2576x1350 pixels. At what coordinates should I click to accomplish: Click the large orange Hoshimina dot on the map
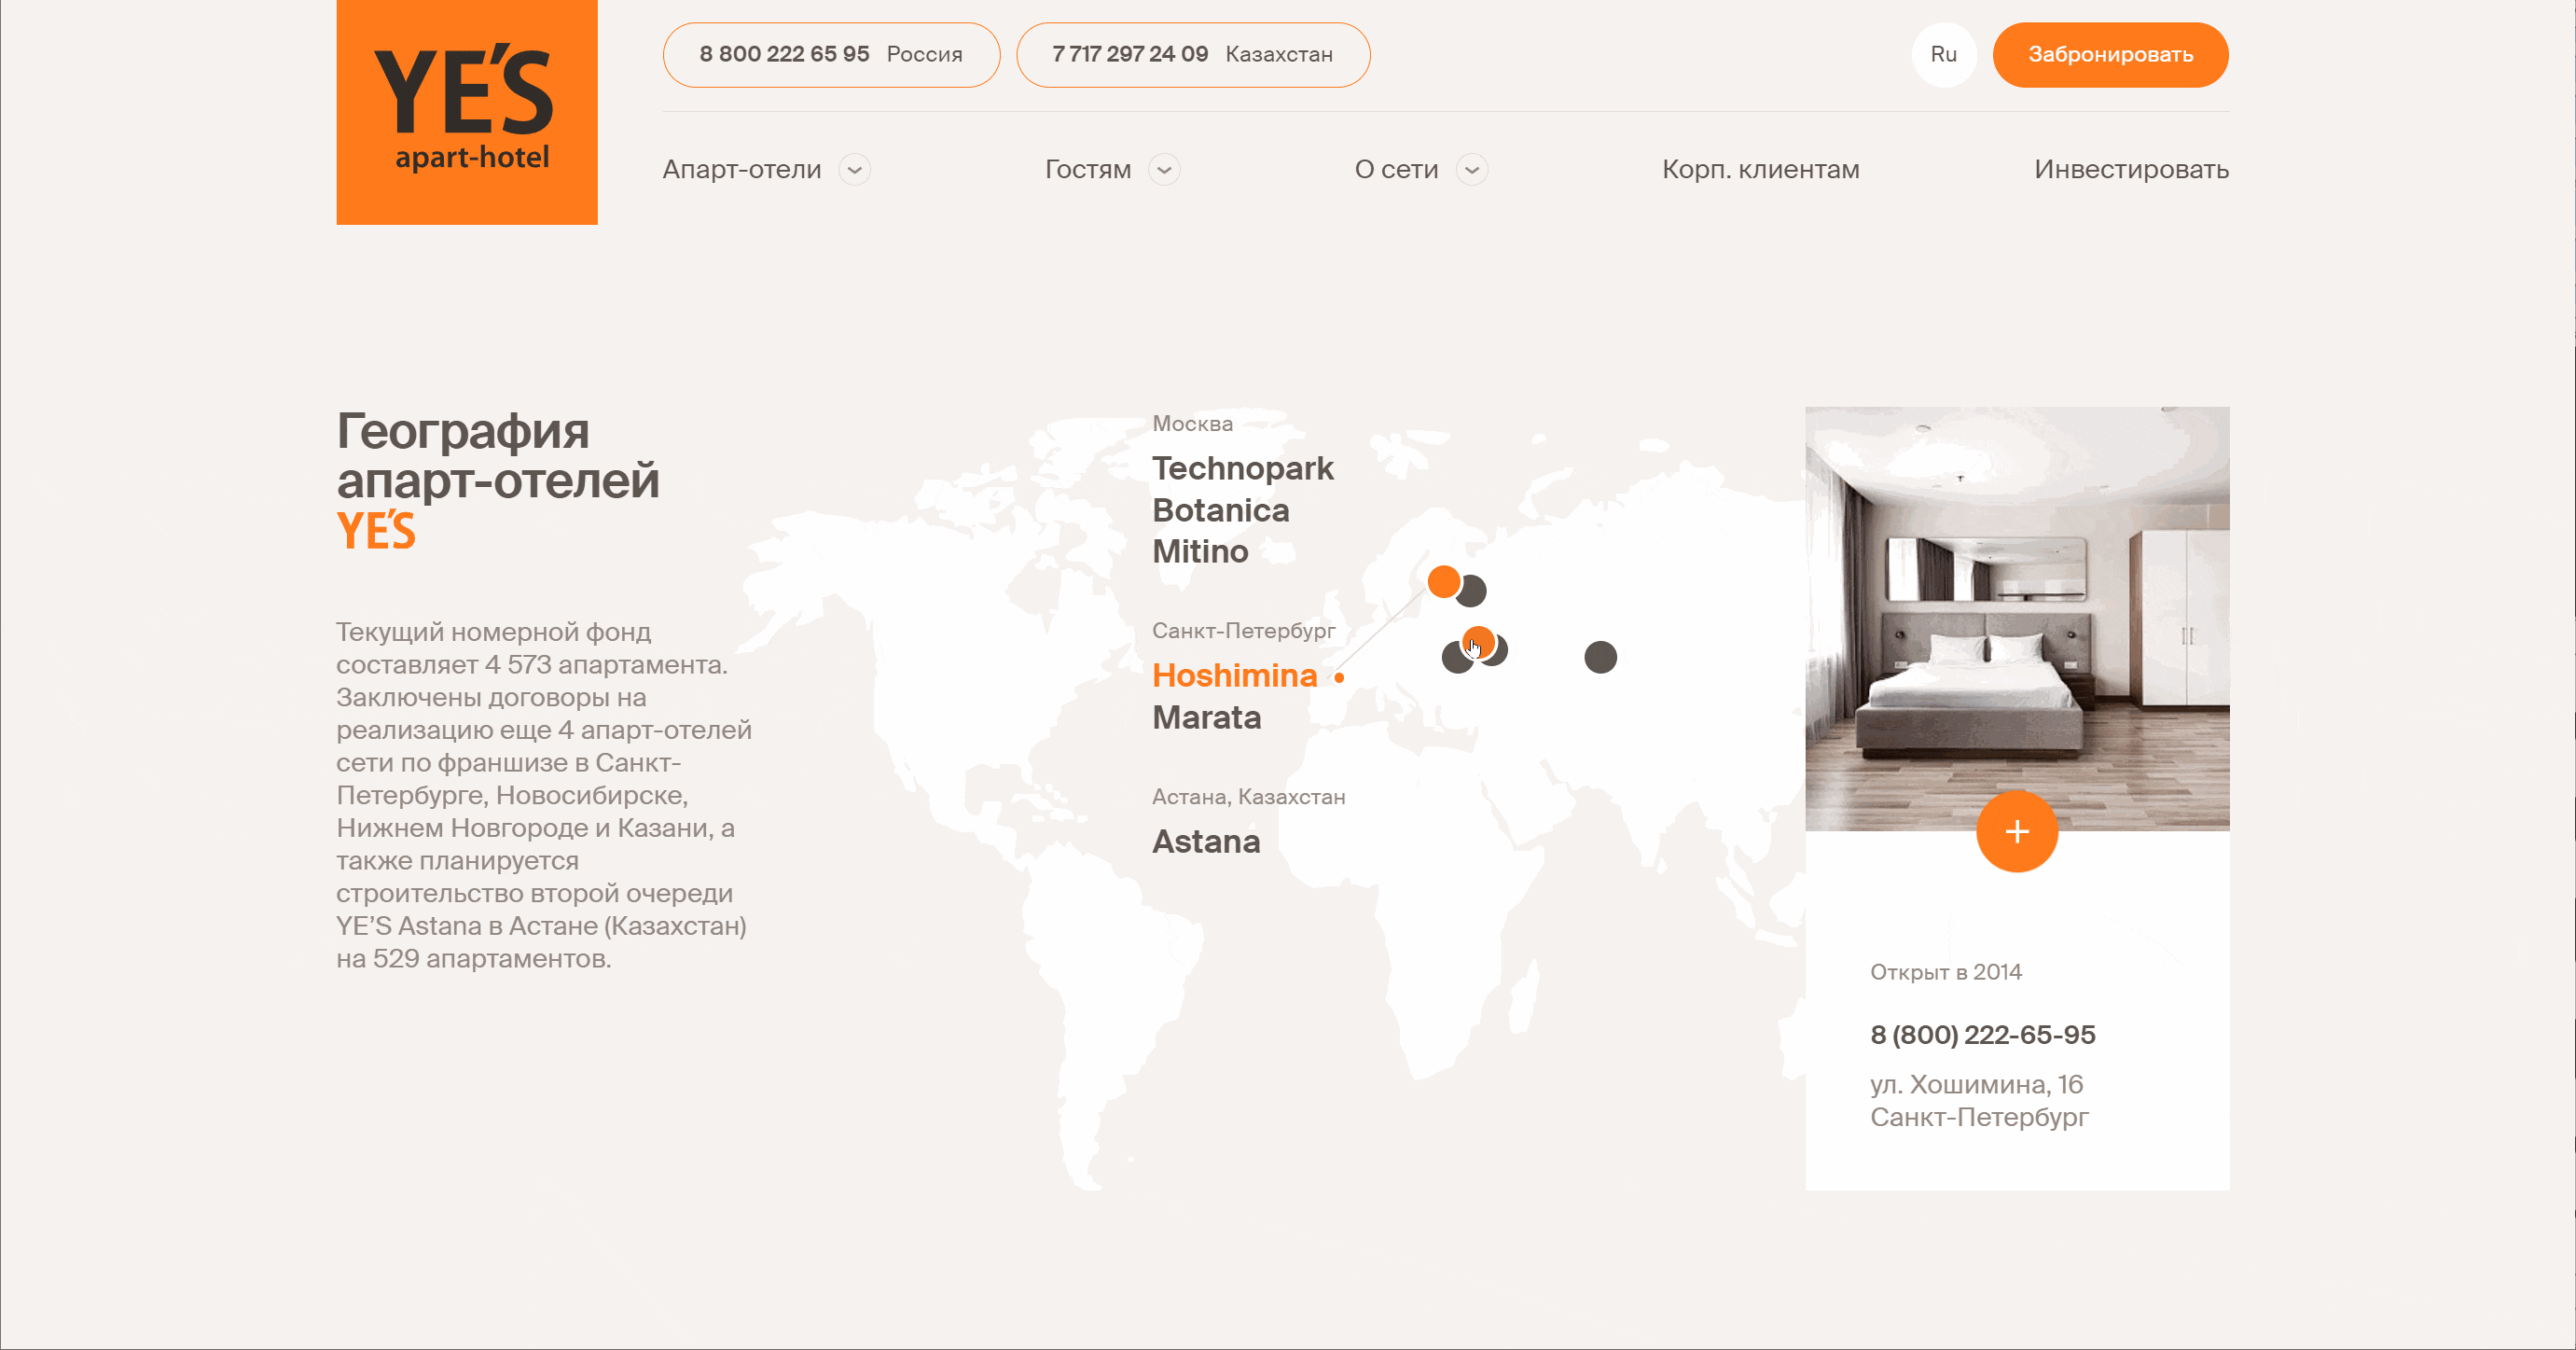(x=1444, y=581)
